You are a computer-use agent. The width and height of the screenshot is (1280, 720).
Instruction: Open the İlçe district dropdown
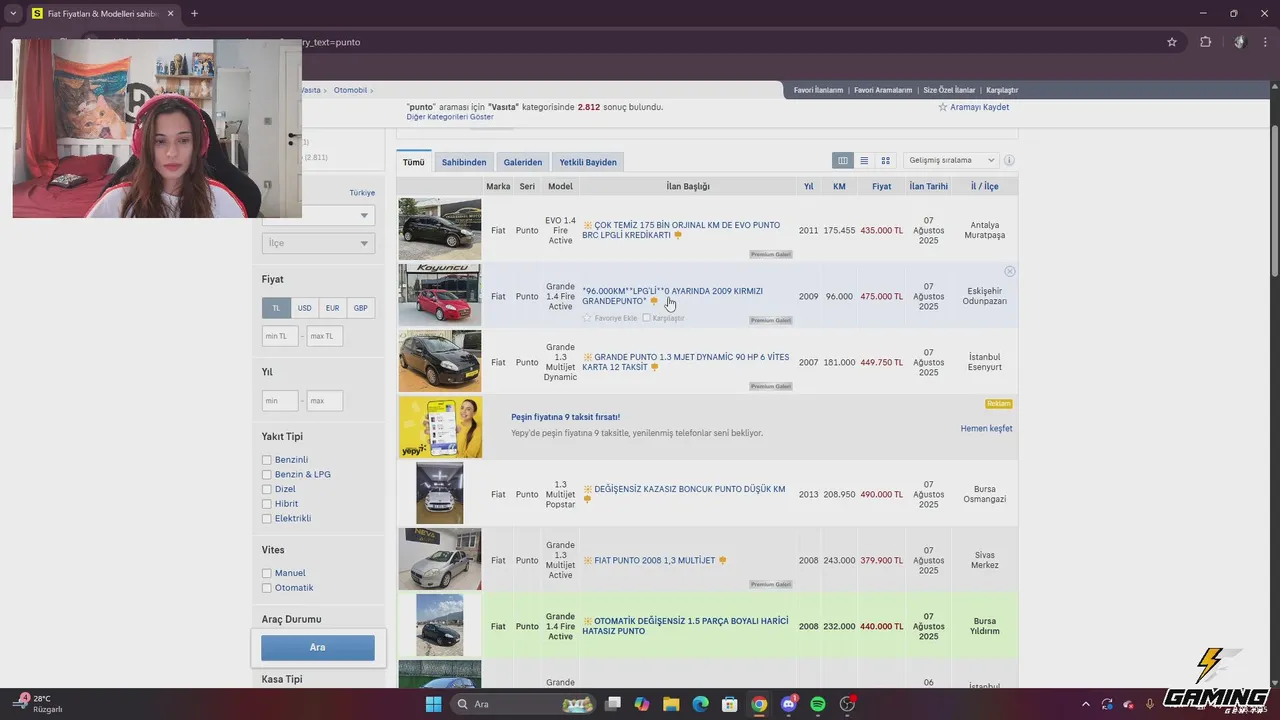click(318, 243)
